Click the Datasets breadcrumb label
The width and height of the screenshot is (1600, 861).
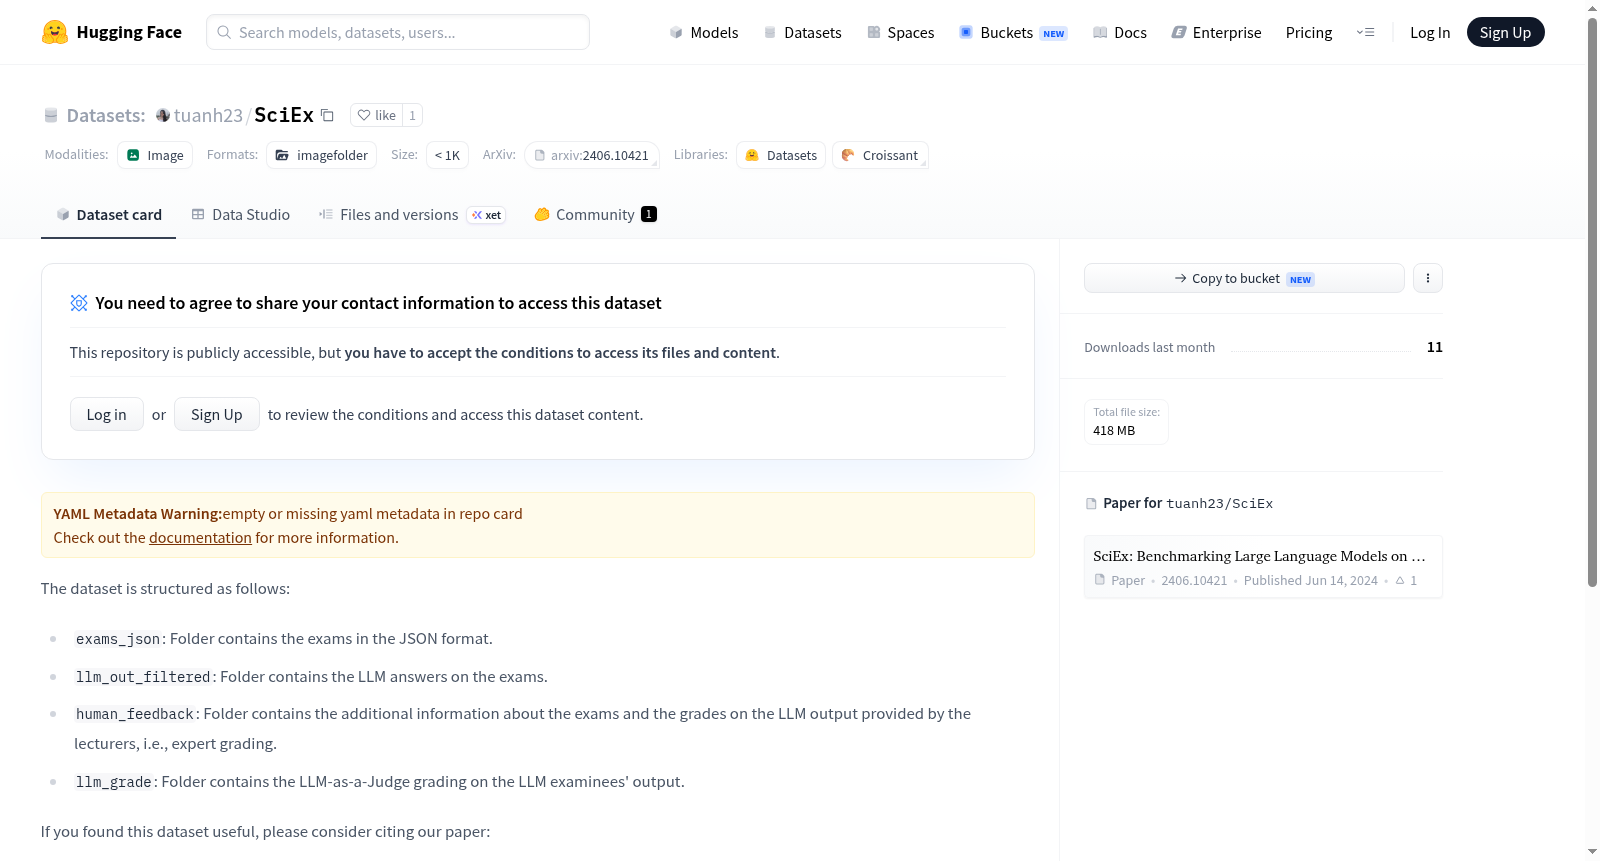pyautogui.click(x=106, y=115)
